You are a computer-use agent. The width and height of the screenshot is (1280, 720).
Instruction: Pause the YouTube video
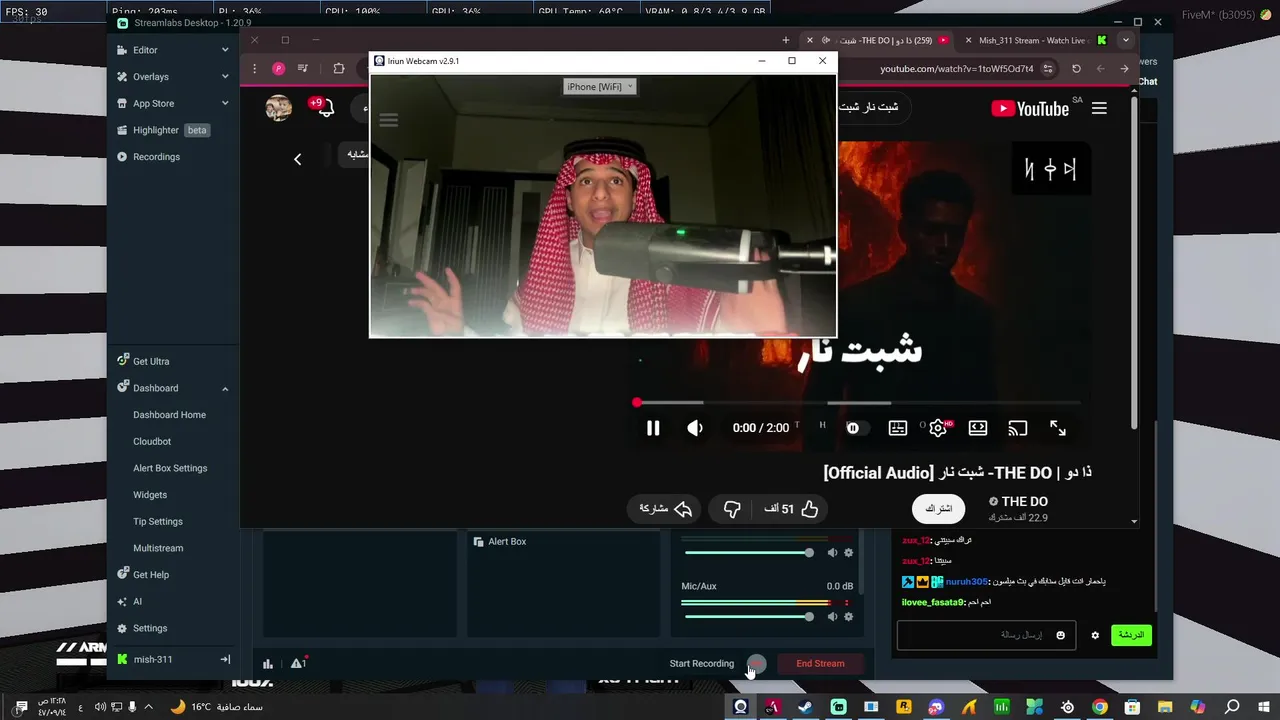(653, 428)
